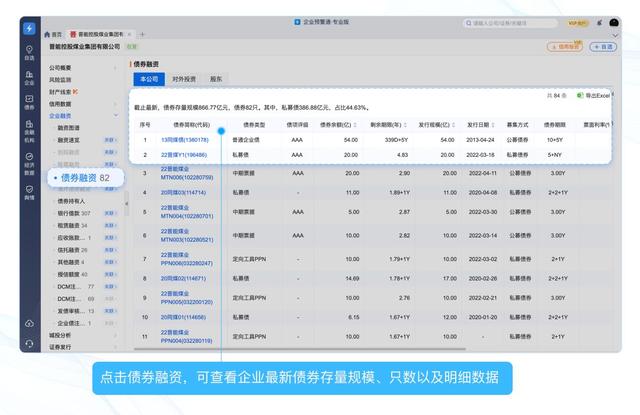Click the Excel icon of 导出Excel
The width and height of the screenshot is (640, 415).
pos(580,95)
